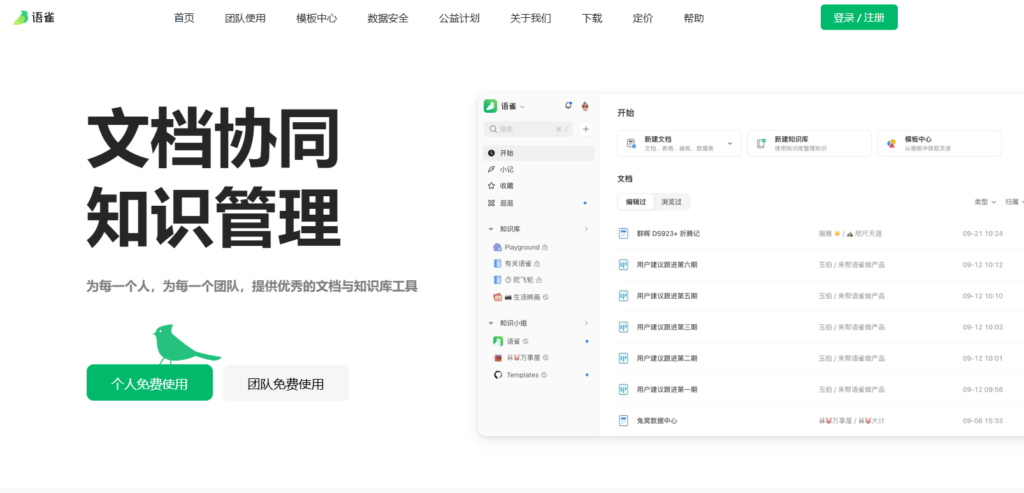Screen dimensions: 1024x493
Task: Click the 逛逛 explore icon
Action: click(491, 203)
